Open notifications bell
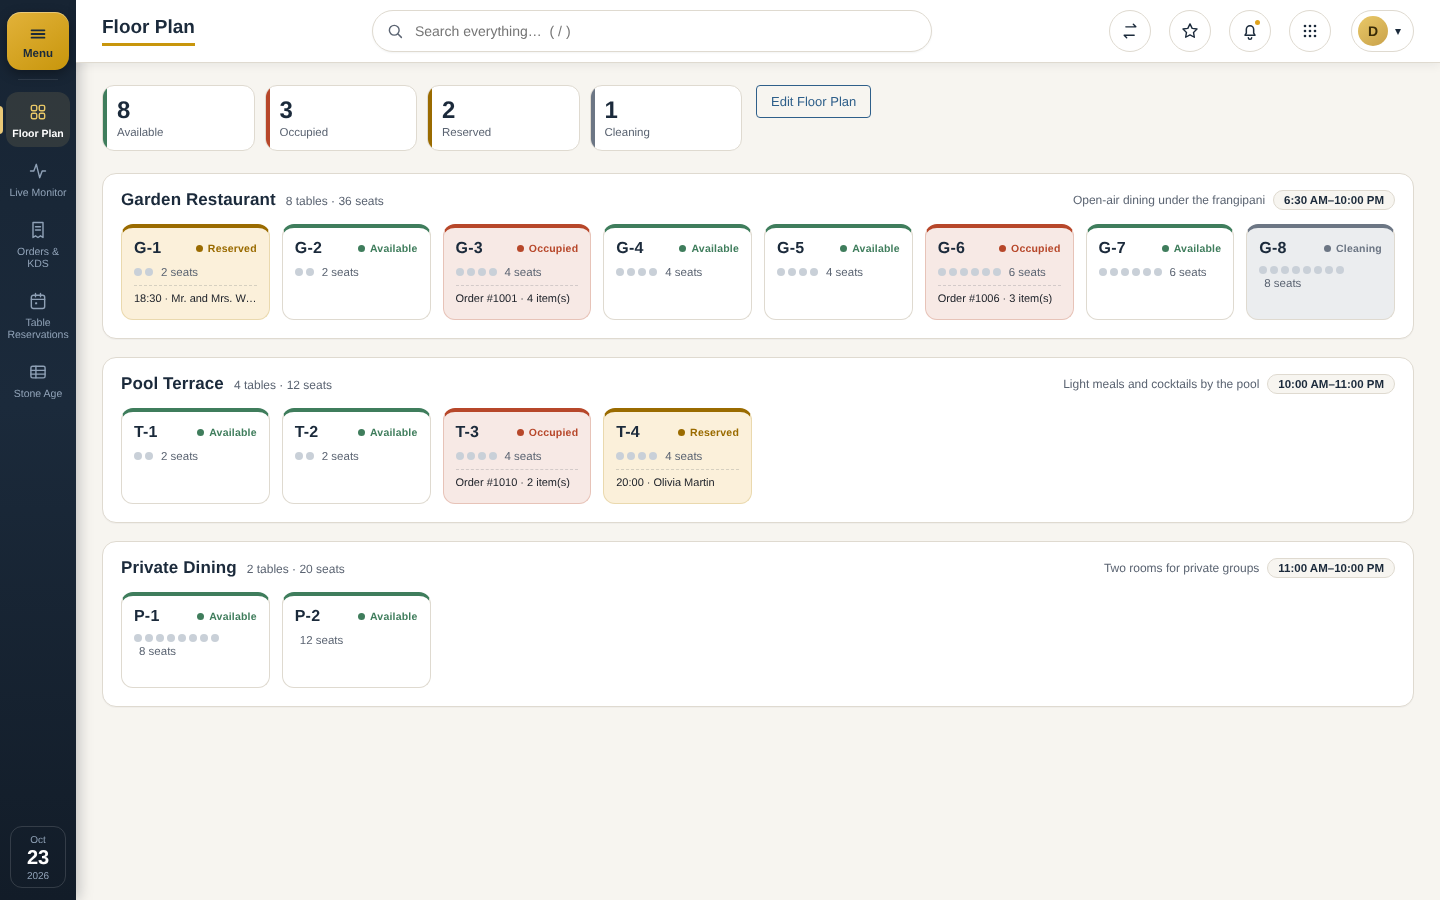 click(1250, 31)
